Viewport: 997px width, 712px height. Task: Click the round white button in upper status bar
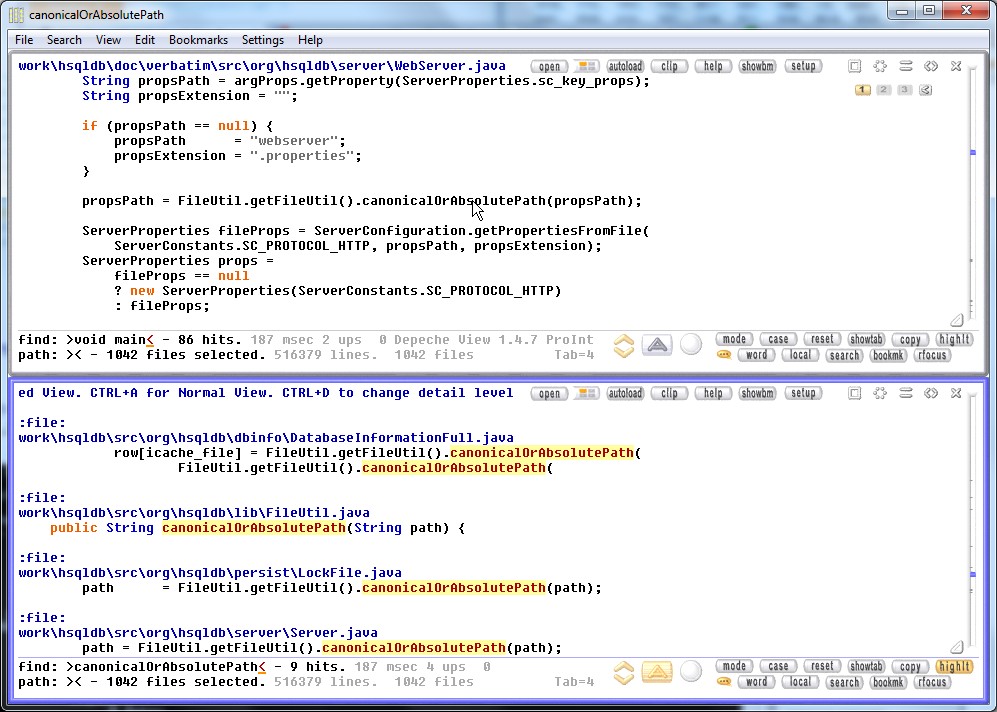[x=690, y=346]
